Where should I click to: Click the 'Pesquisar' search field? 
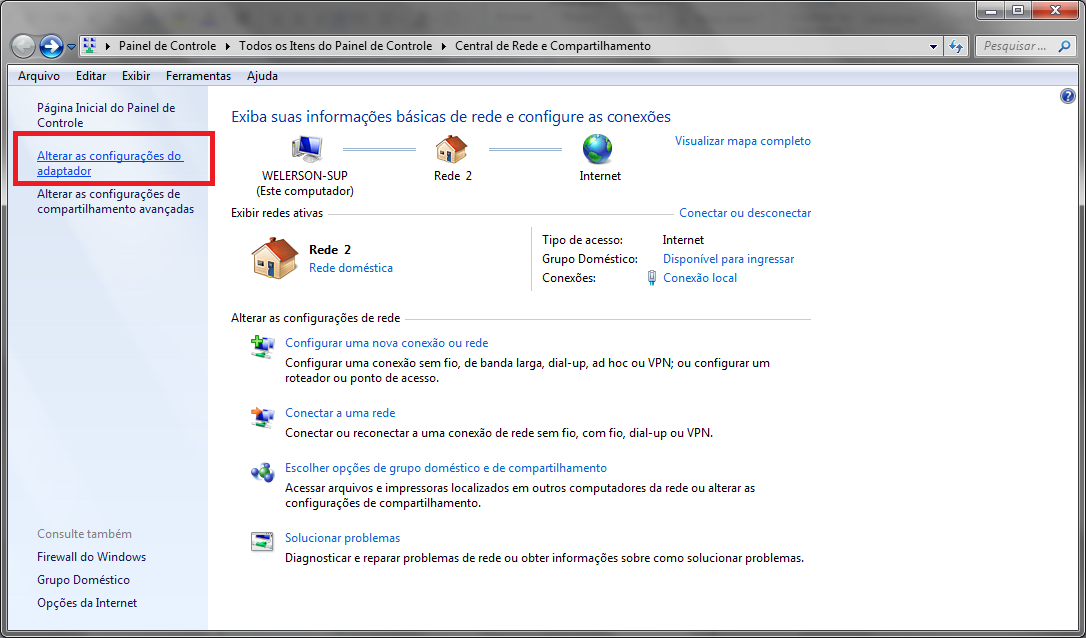pos(1014,46)
